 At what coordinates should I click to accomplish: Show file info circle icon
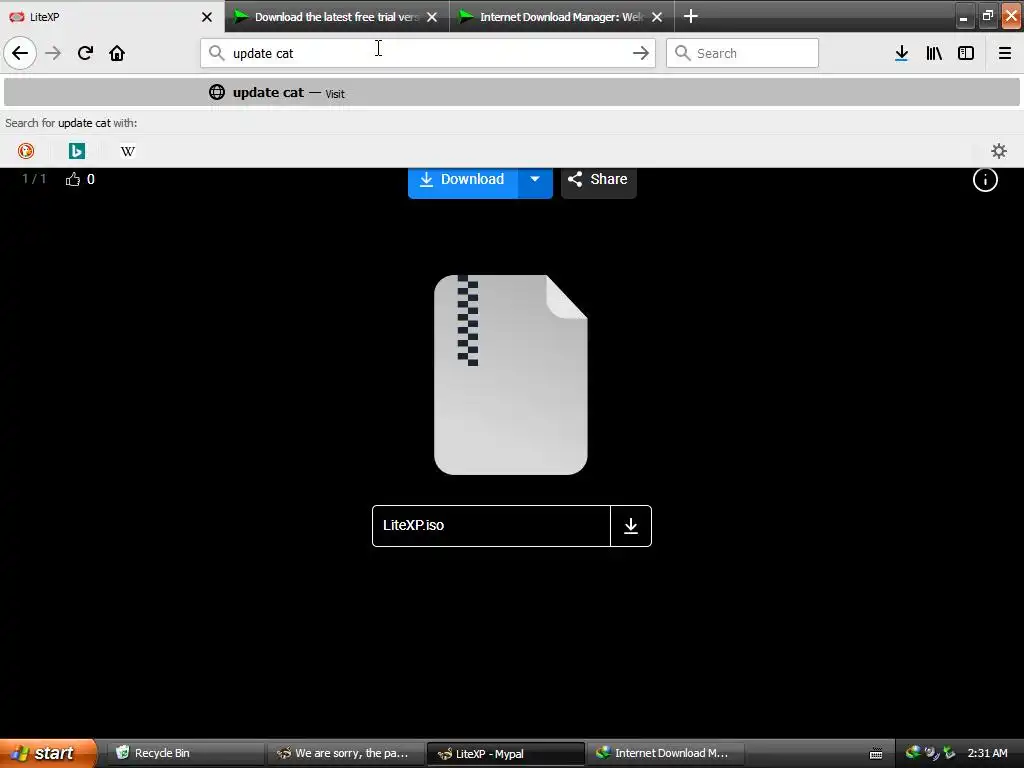pos(985,179)
